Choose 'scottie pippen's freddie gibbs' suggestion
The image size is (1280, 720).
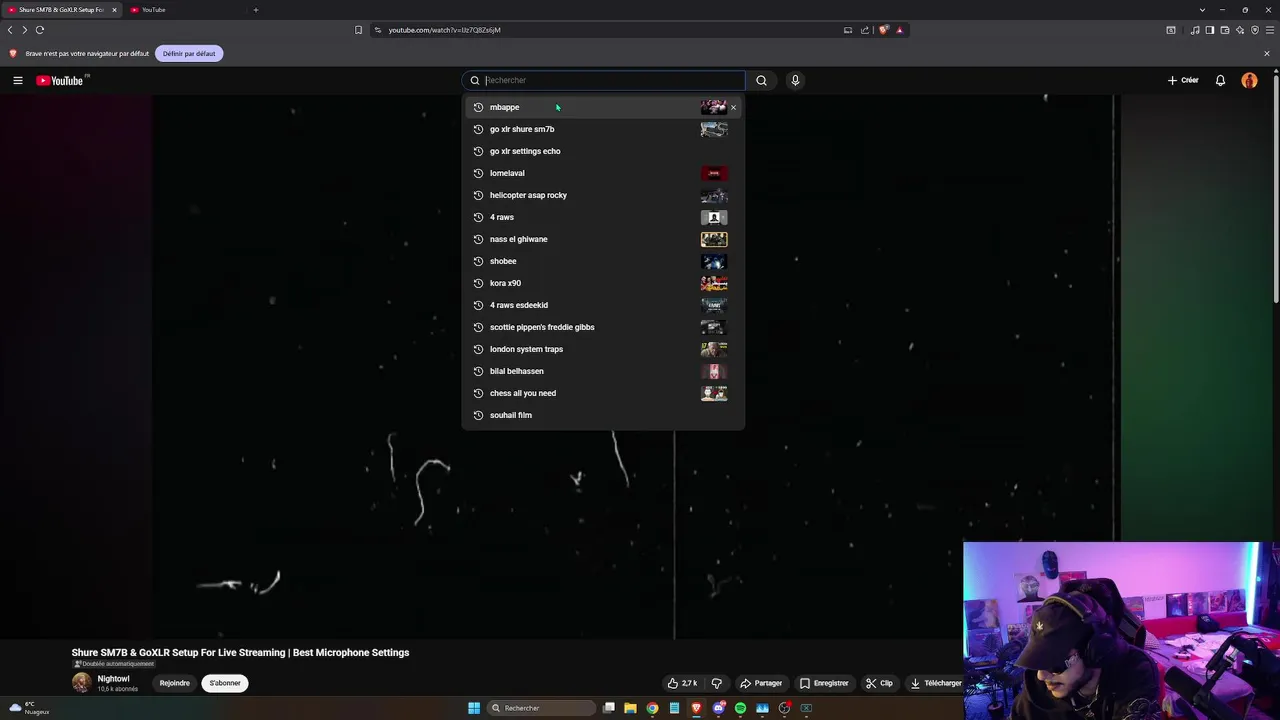(603, 327)
